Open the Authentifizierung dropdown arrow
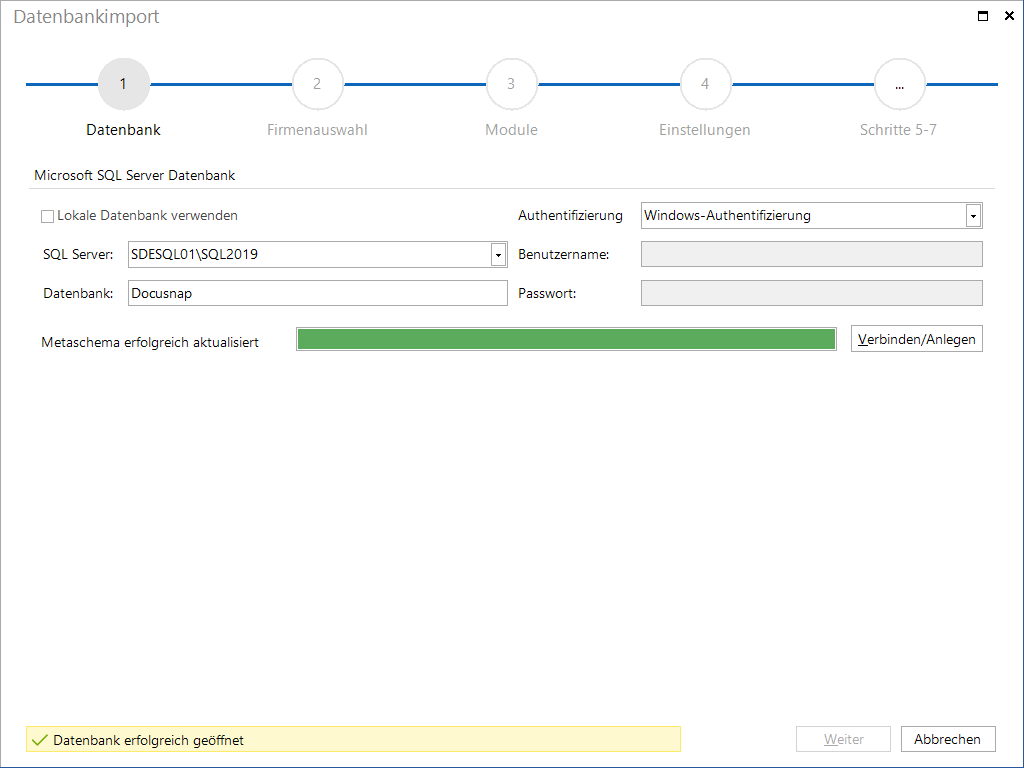Image resolution: width=1024 pixels, height=768 pixels. coord(973,216)
